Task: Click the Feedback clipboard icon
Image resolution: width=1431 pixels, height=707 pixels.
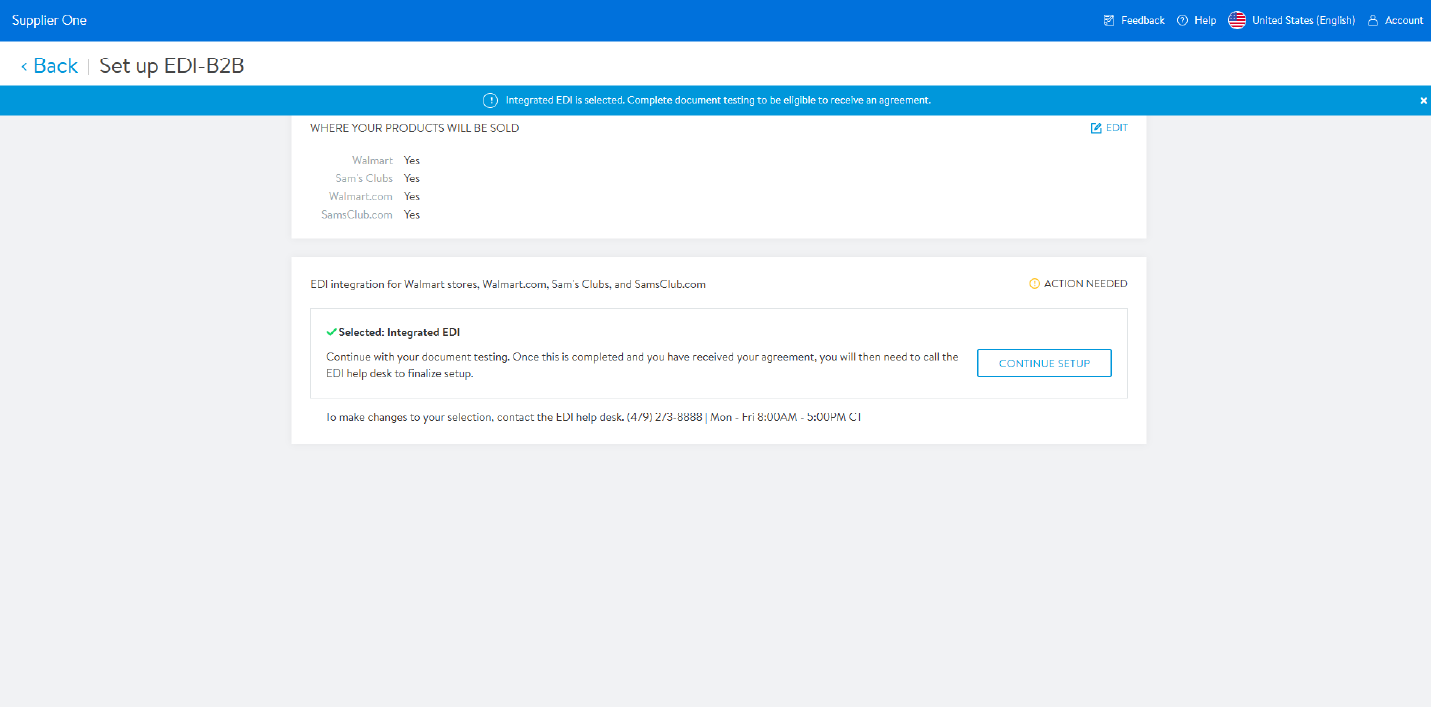Action: [1109, 20]
